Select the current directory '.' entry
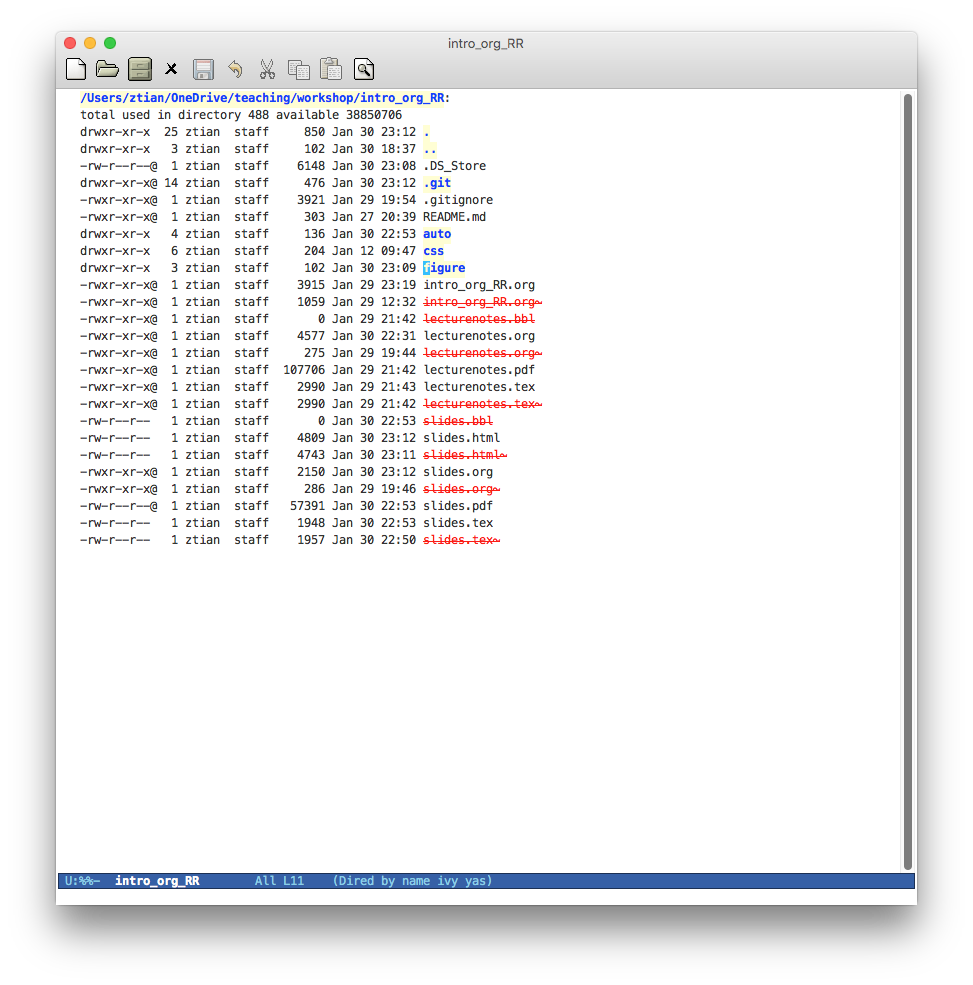The image size is (973, 985). tap(427, 132)
